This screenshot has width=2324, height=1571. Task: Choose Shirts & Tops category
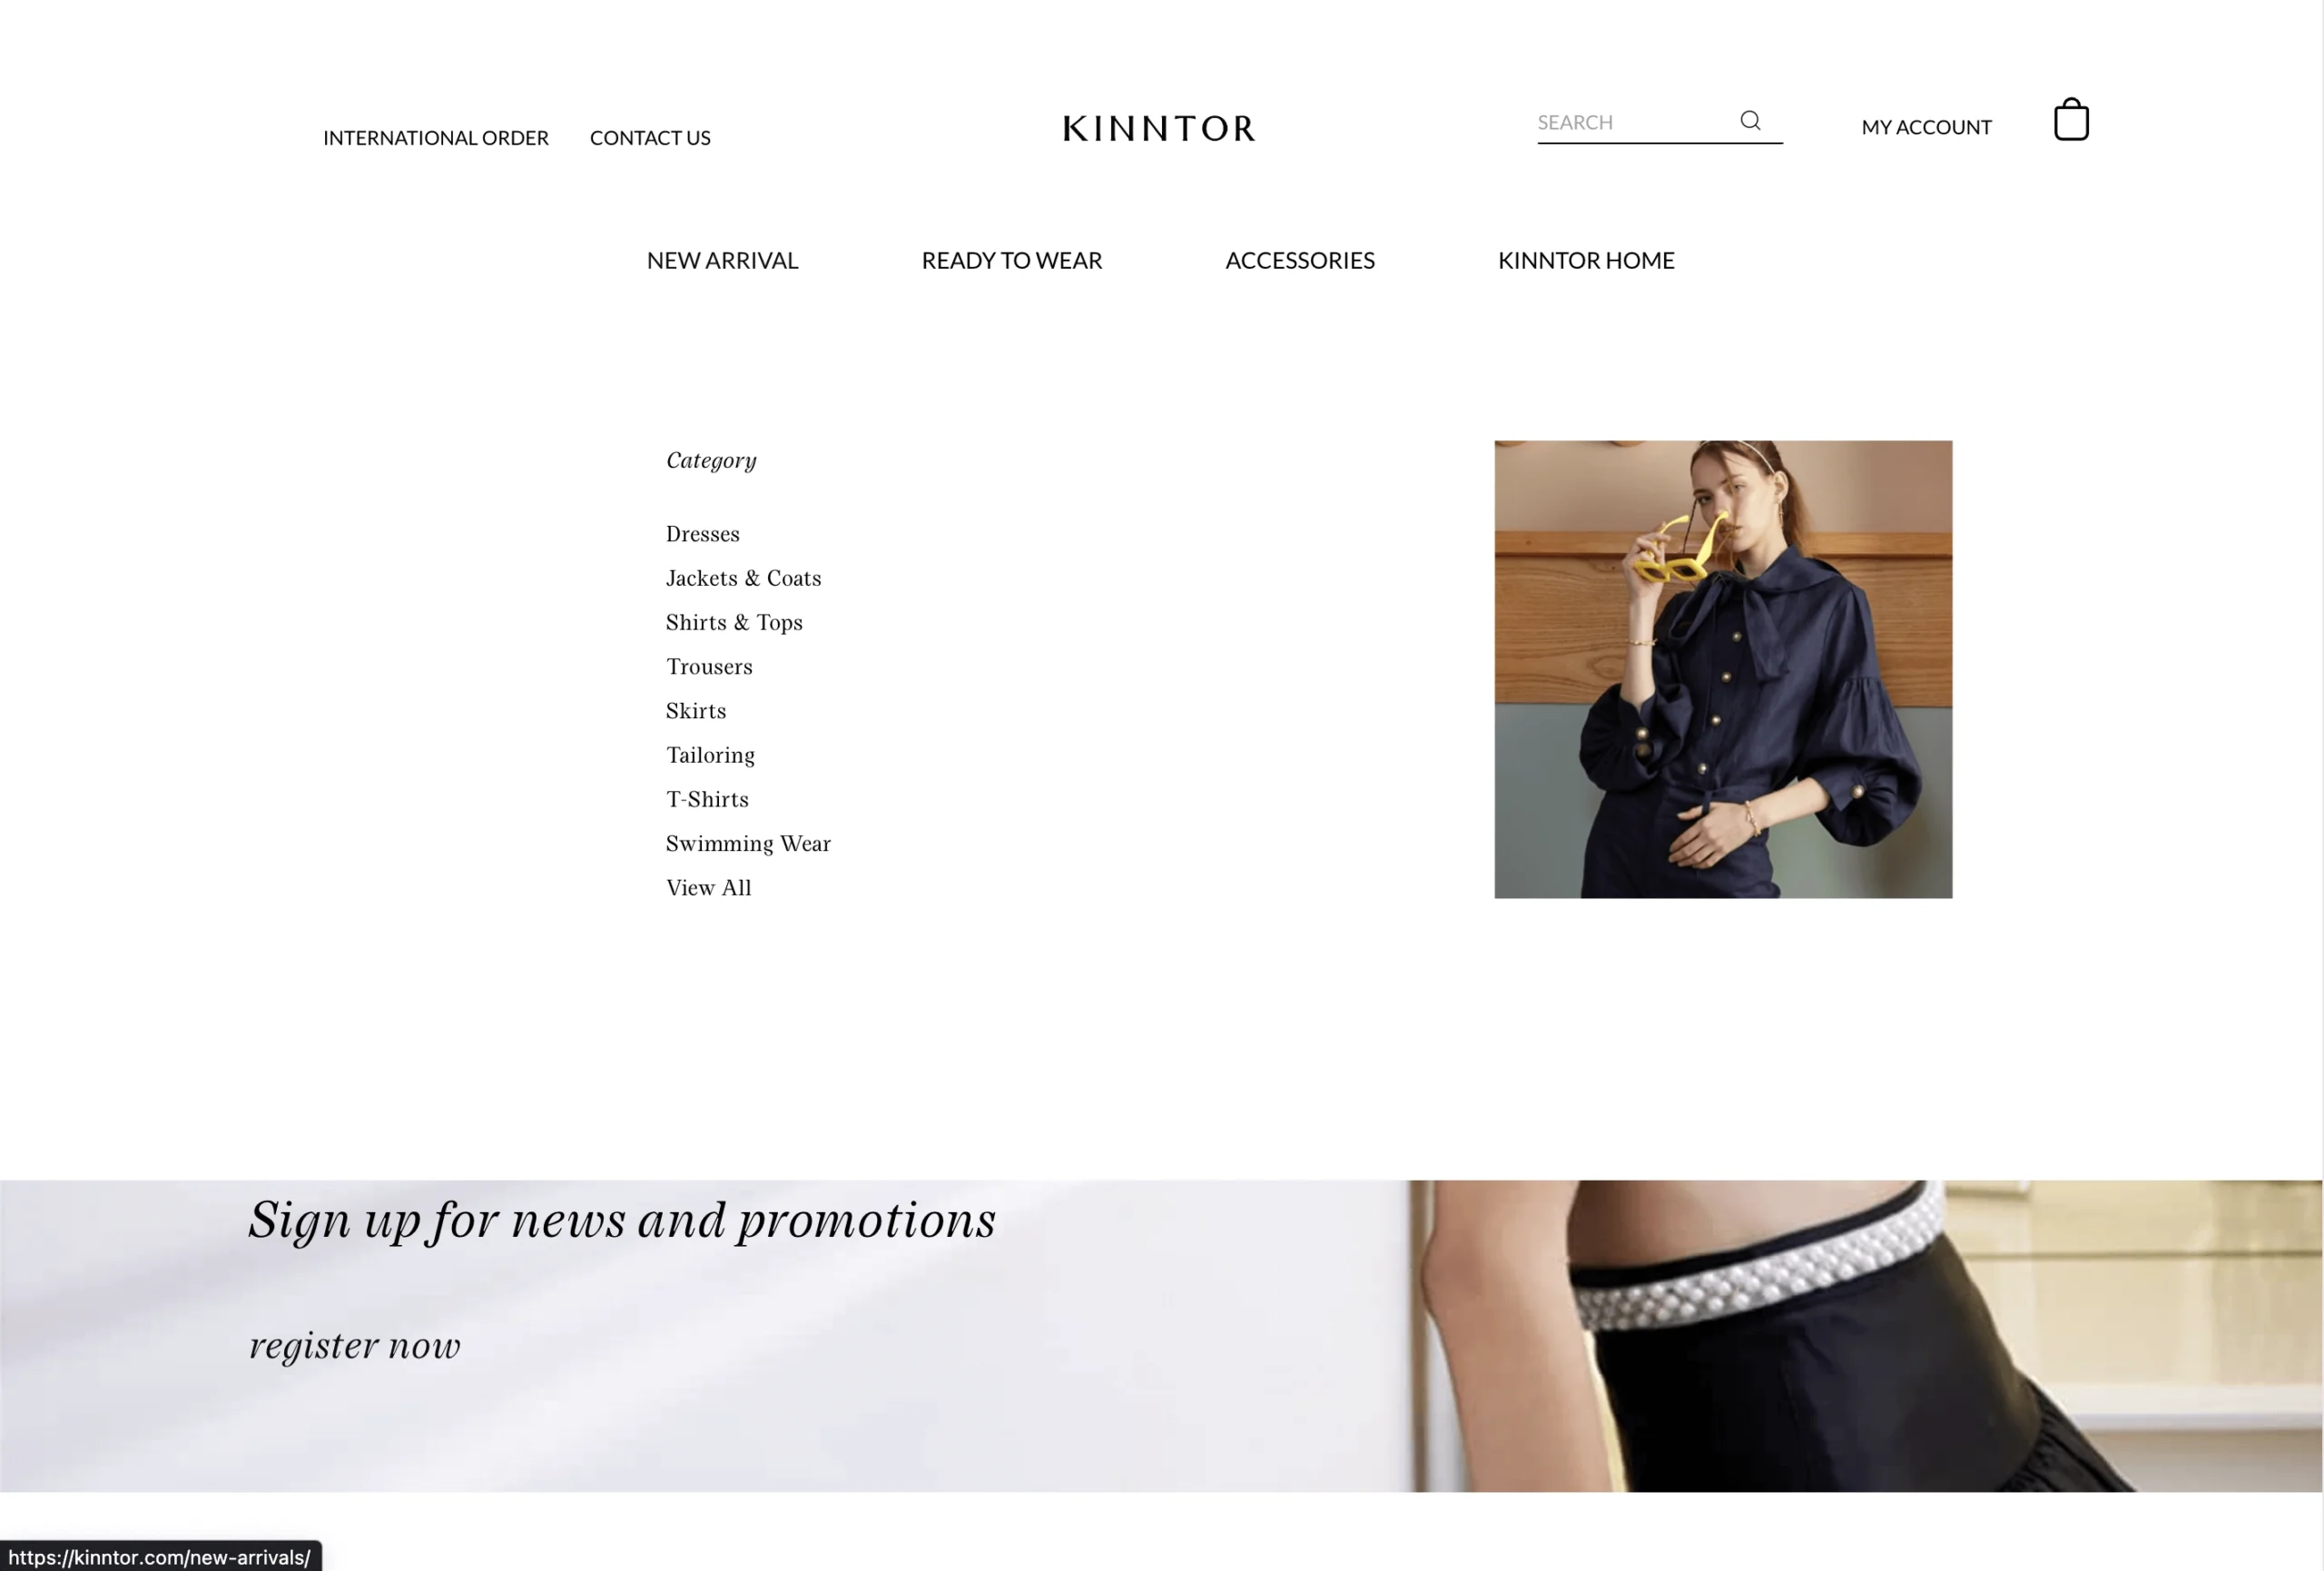point(734,622)
